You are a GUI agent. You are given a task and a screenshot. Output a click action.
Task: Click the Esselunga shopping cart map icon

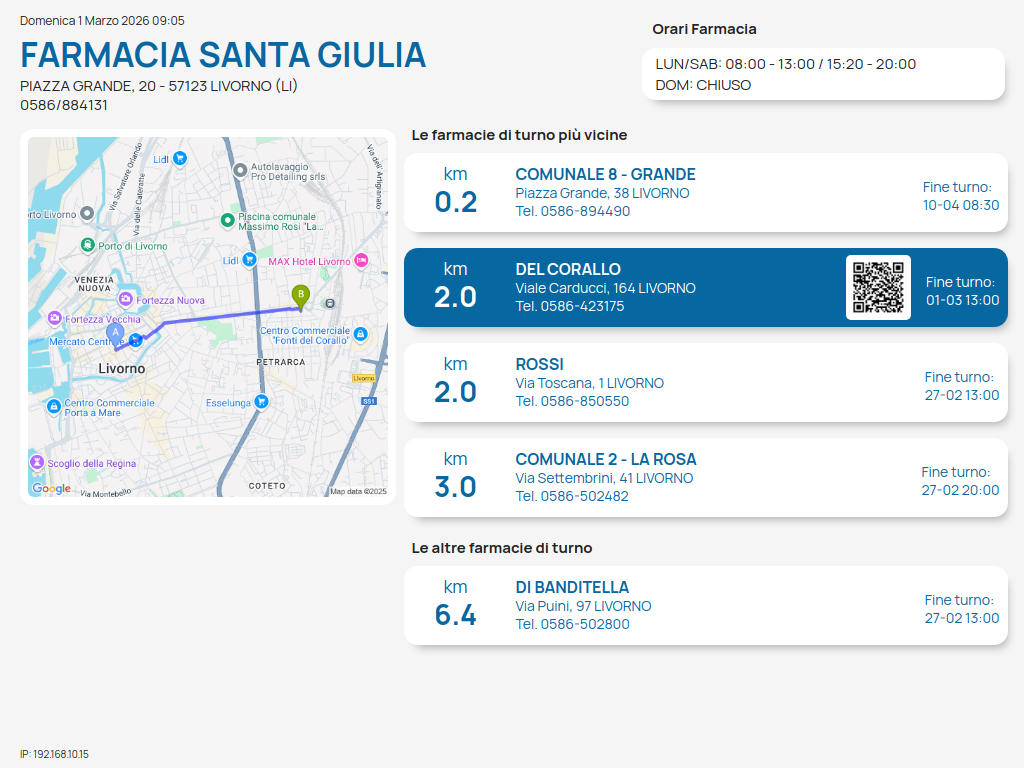(x=261, y=402)
